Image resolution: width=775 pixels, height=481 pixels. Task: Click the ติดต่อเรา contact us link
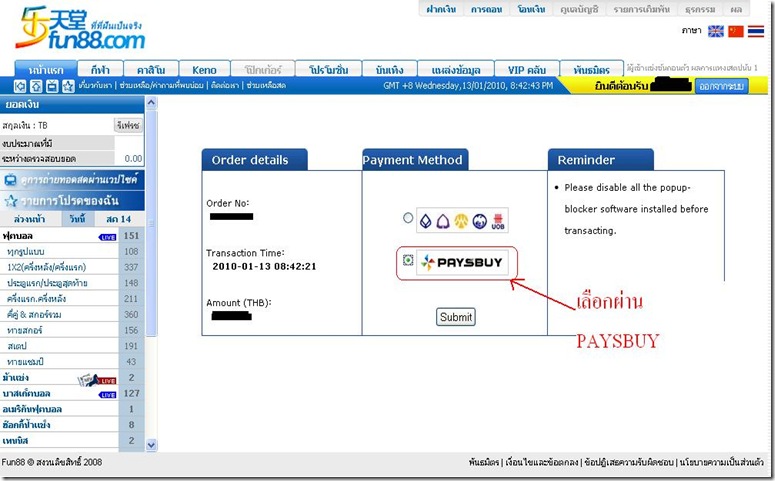224,86
